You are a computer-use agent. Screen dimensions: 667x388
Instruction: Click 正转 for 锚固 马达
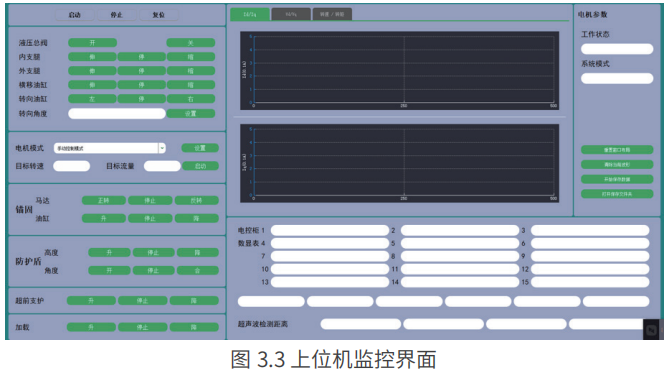[x=104, y=200]
